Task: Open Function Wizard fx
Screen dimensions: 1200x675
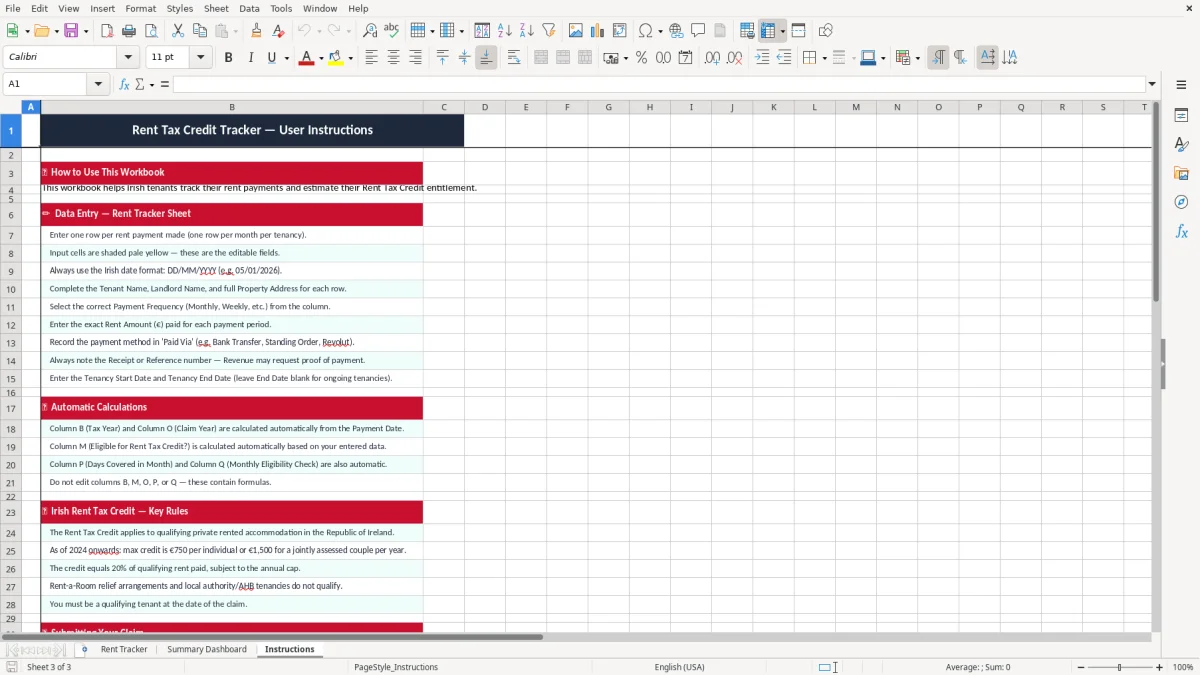Action: [x=124, y=84]
